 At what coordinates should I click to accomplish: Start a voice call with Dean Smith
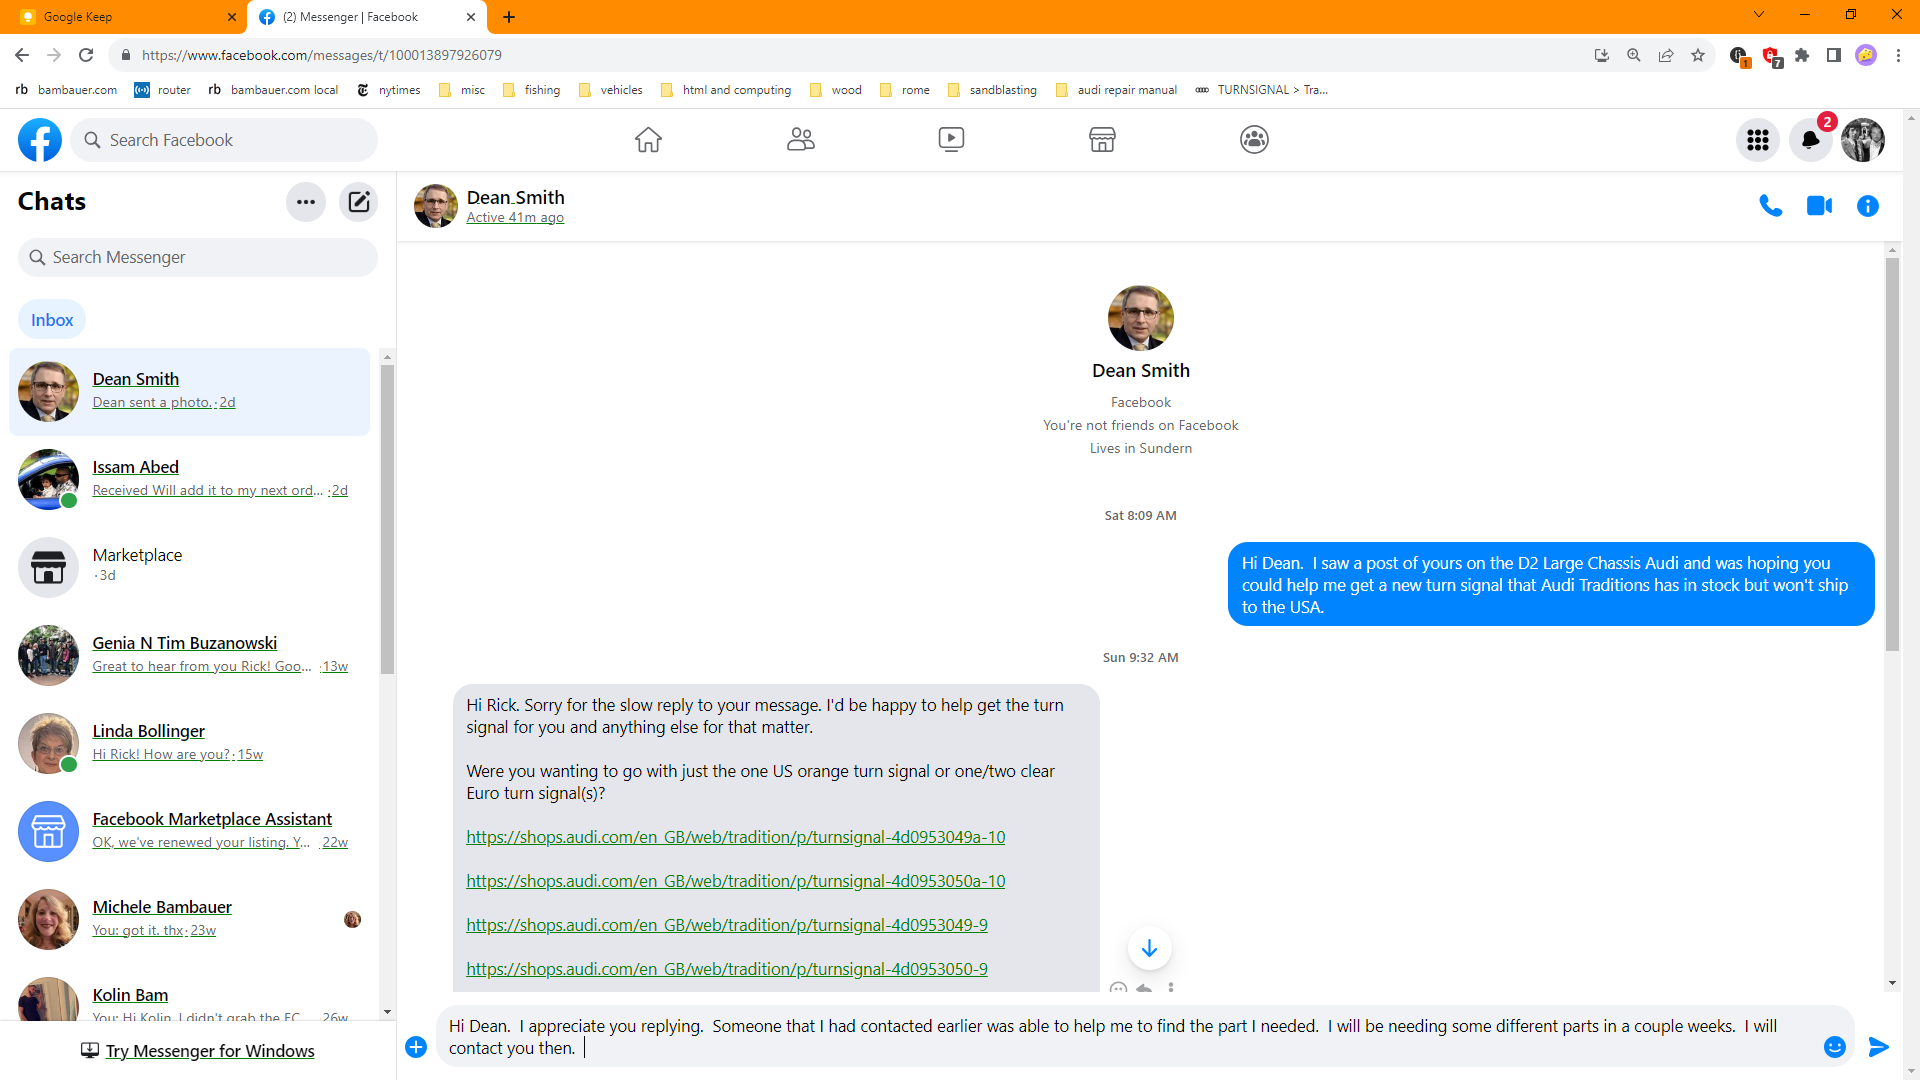coord(1770,206)
